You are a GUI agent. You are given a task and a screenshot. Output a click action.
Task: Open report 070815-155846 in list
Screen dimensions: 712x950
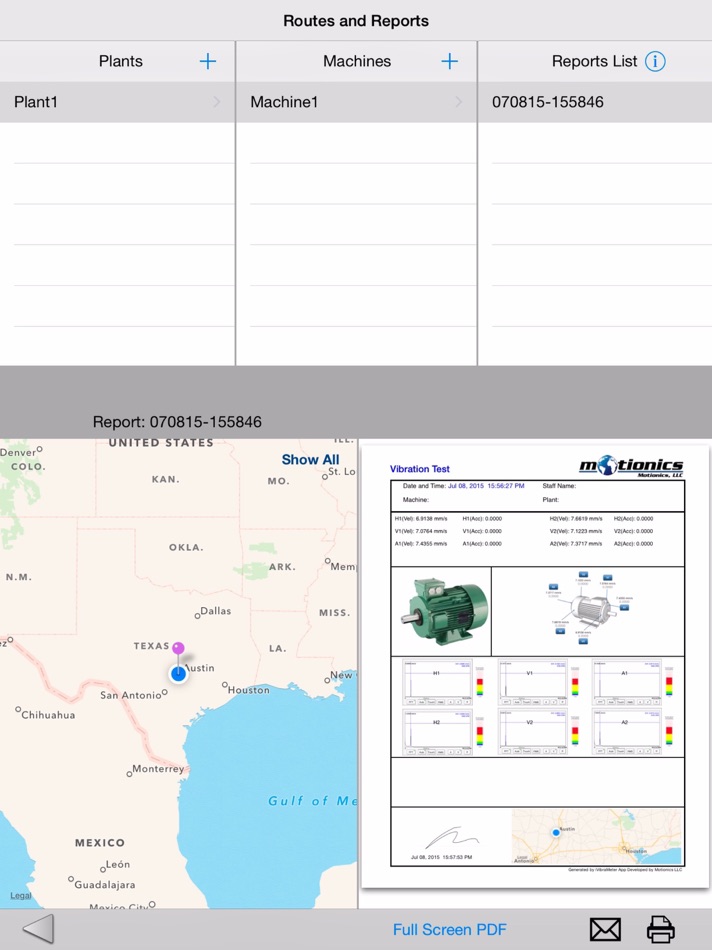(595, 102)
